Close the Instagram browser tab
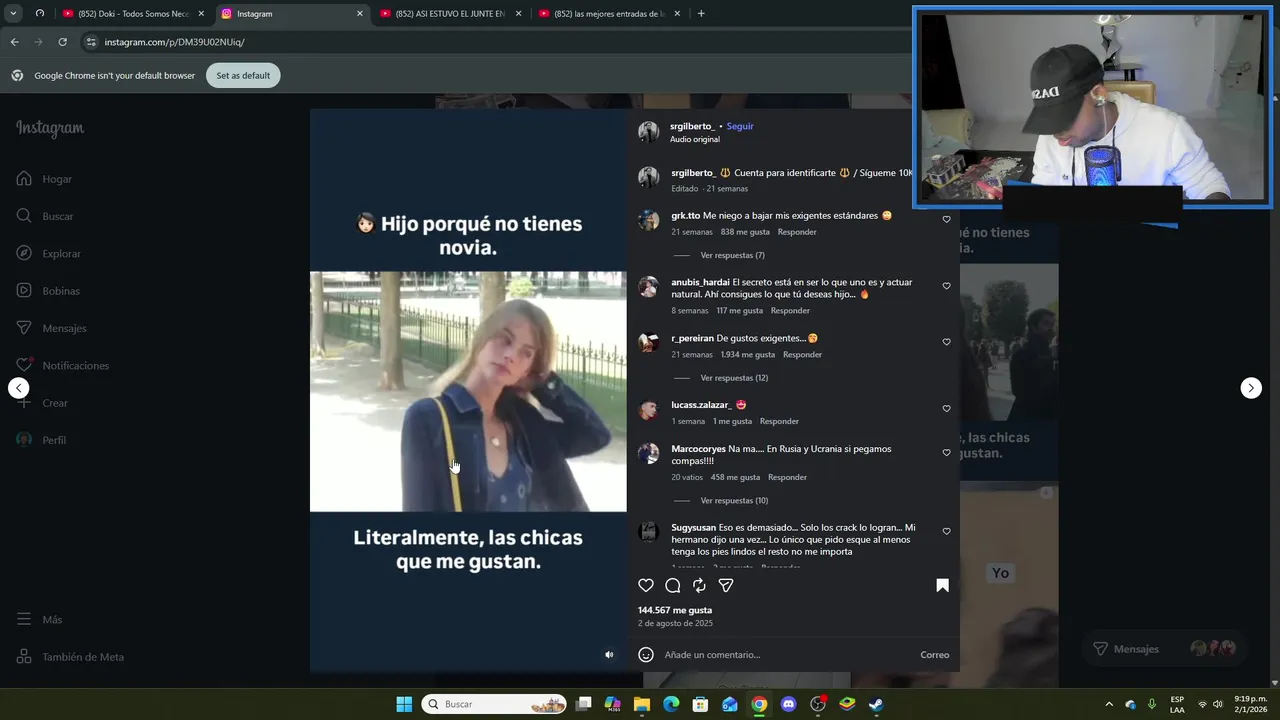Image resolution: width=1280 pixels, height=720 pixels. pyautogui.click(x=360, y=14)
